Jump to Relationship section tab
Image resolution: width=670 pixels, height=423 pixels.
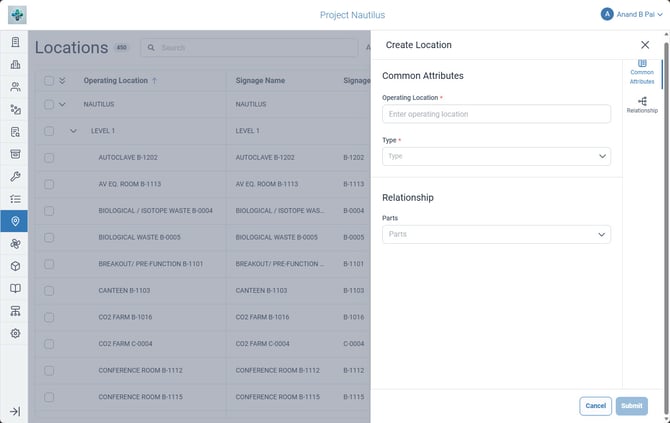[x=642, y=105]
